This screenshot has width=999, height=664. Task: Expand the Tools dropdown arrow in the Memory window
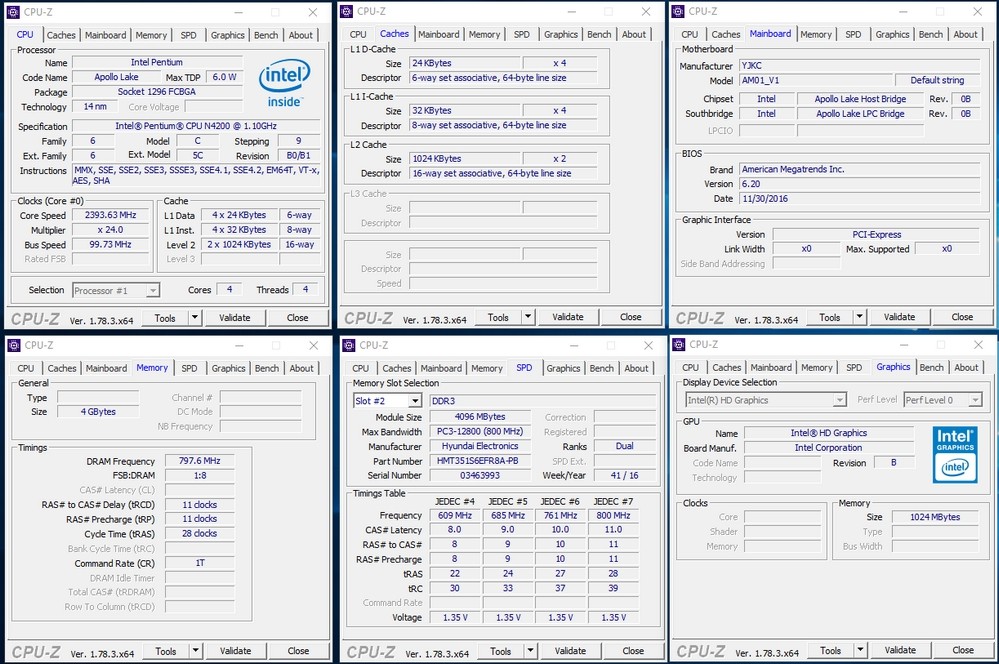click(196, 651)
